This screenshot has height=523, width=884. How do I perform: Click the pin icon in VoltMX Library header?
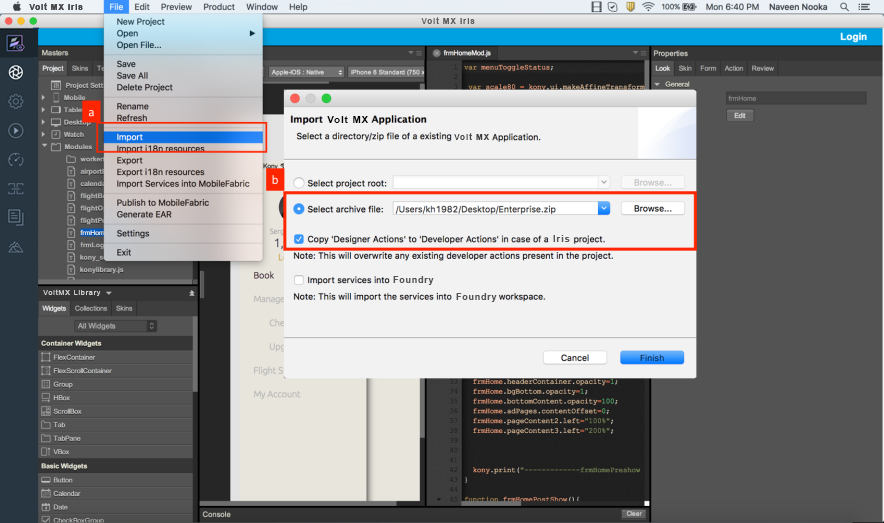click(192, 293)
